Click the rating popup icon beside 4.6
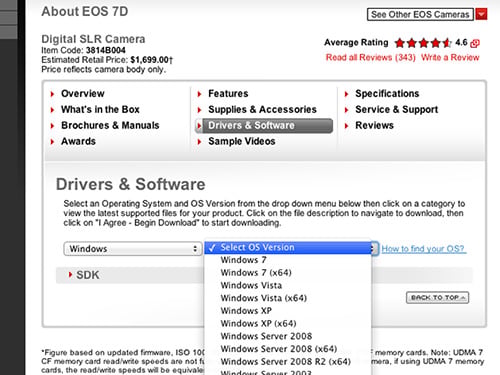 coord(475,43)
